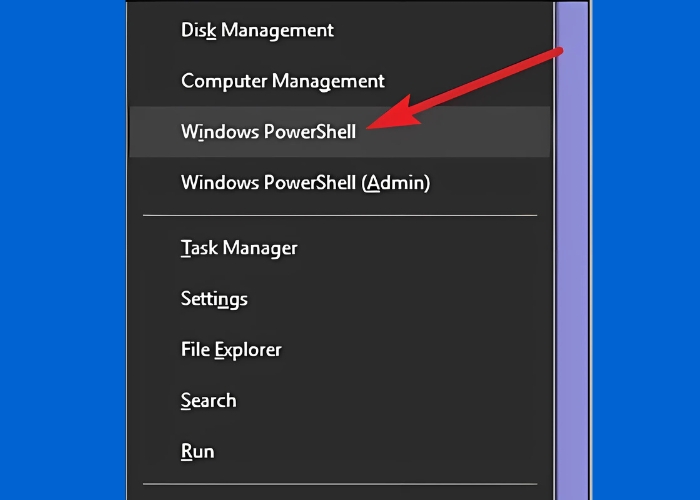Select Windows PowerShell entry
700x500 pixels.
[x=268, y=132]
